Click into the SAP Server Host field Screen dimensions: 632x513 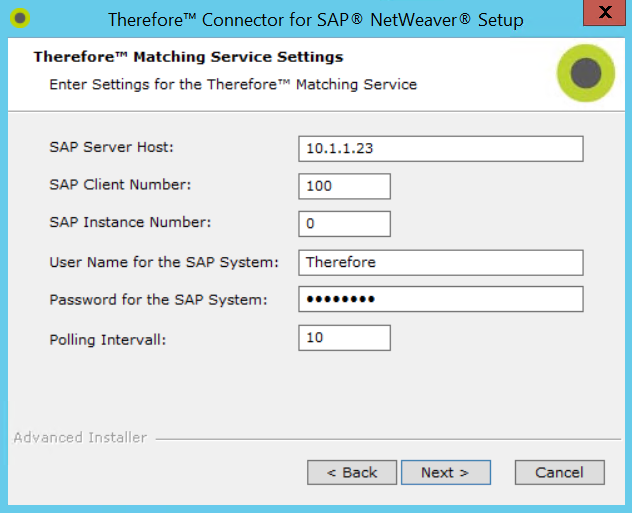[440, 148]
